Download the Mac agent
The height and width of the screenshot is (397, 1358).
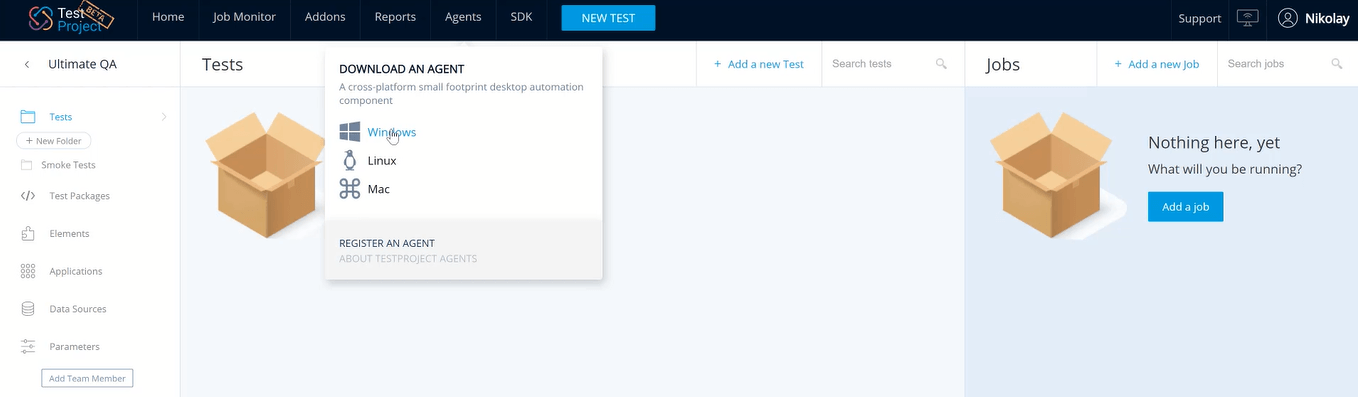pyautogui.click(x=379, y=189)
